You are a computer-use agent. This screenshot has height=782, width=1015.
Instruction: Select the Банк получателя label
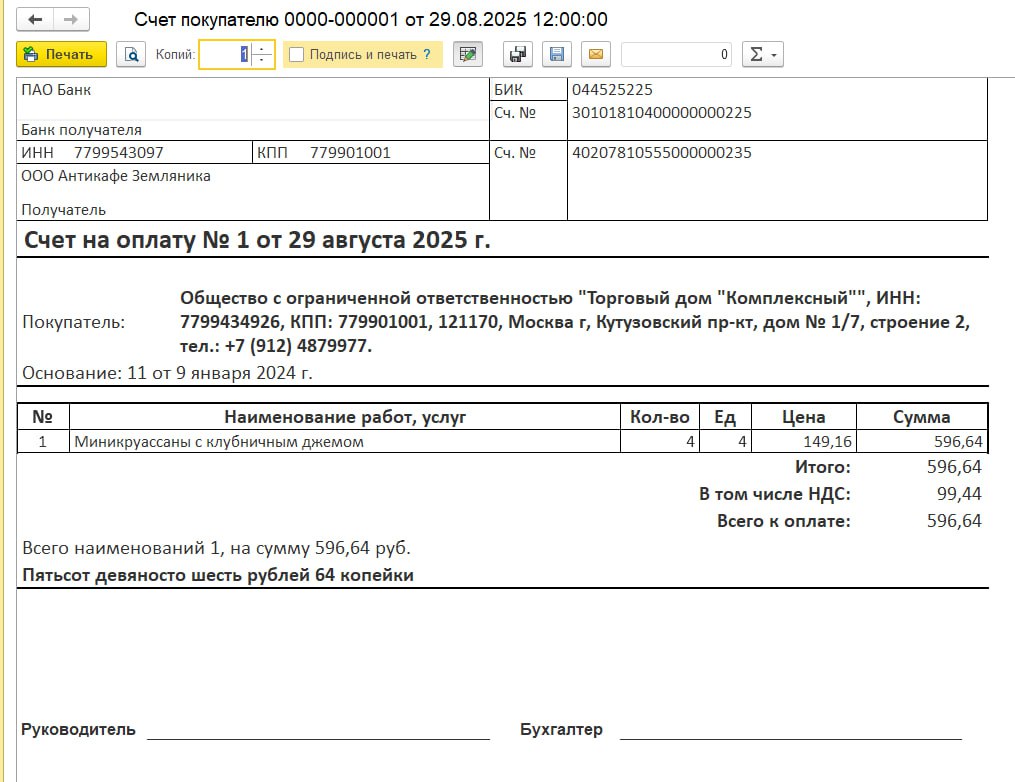point(82,130)
